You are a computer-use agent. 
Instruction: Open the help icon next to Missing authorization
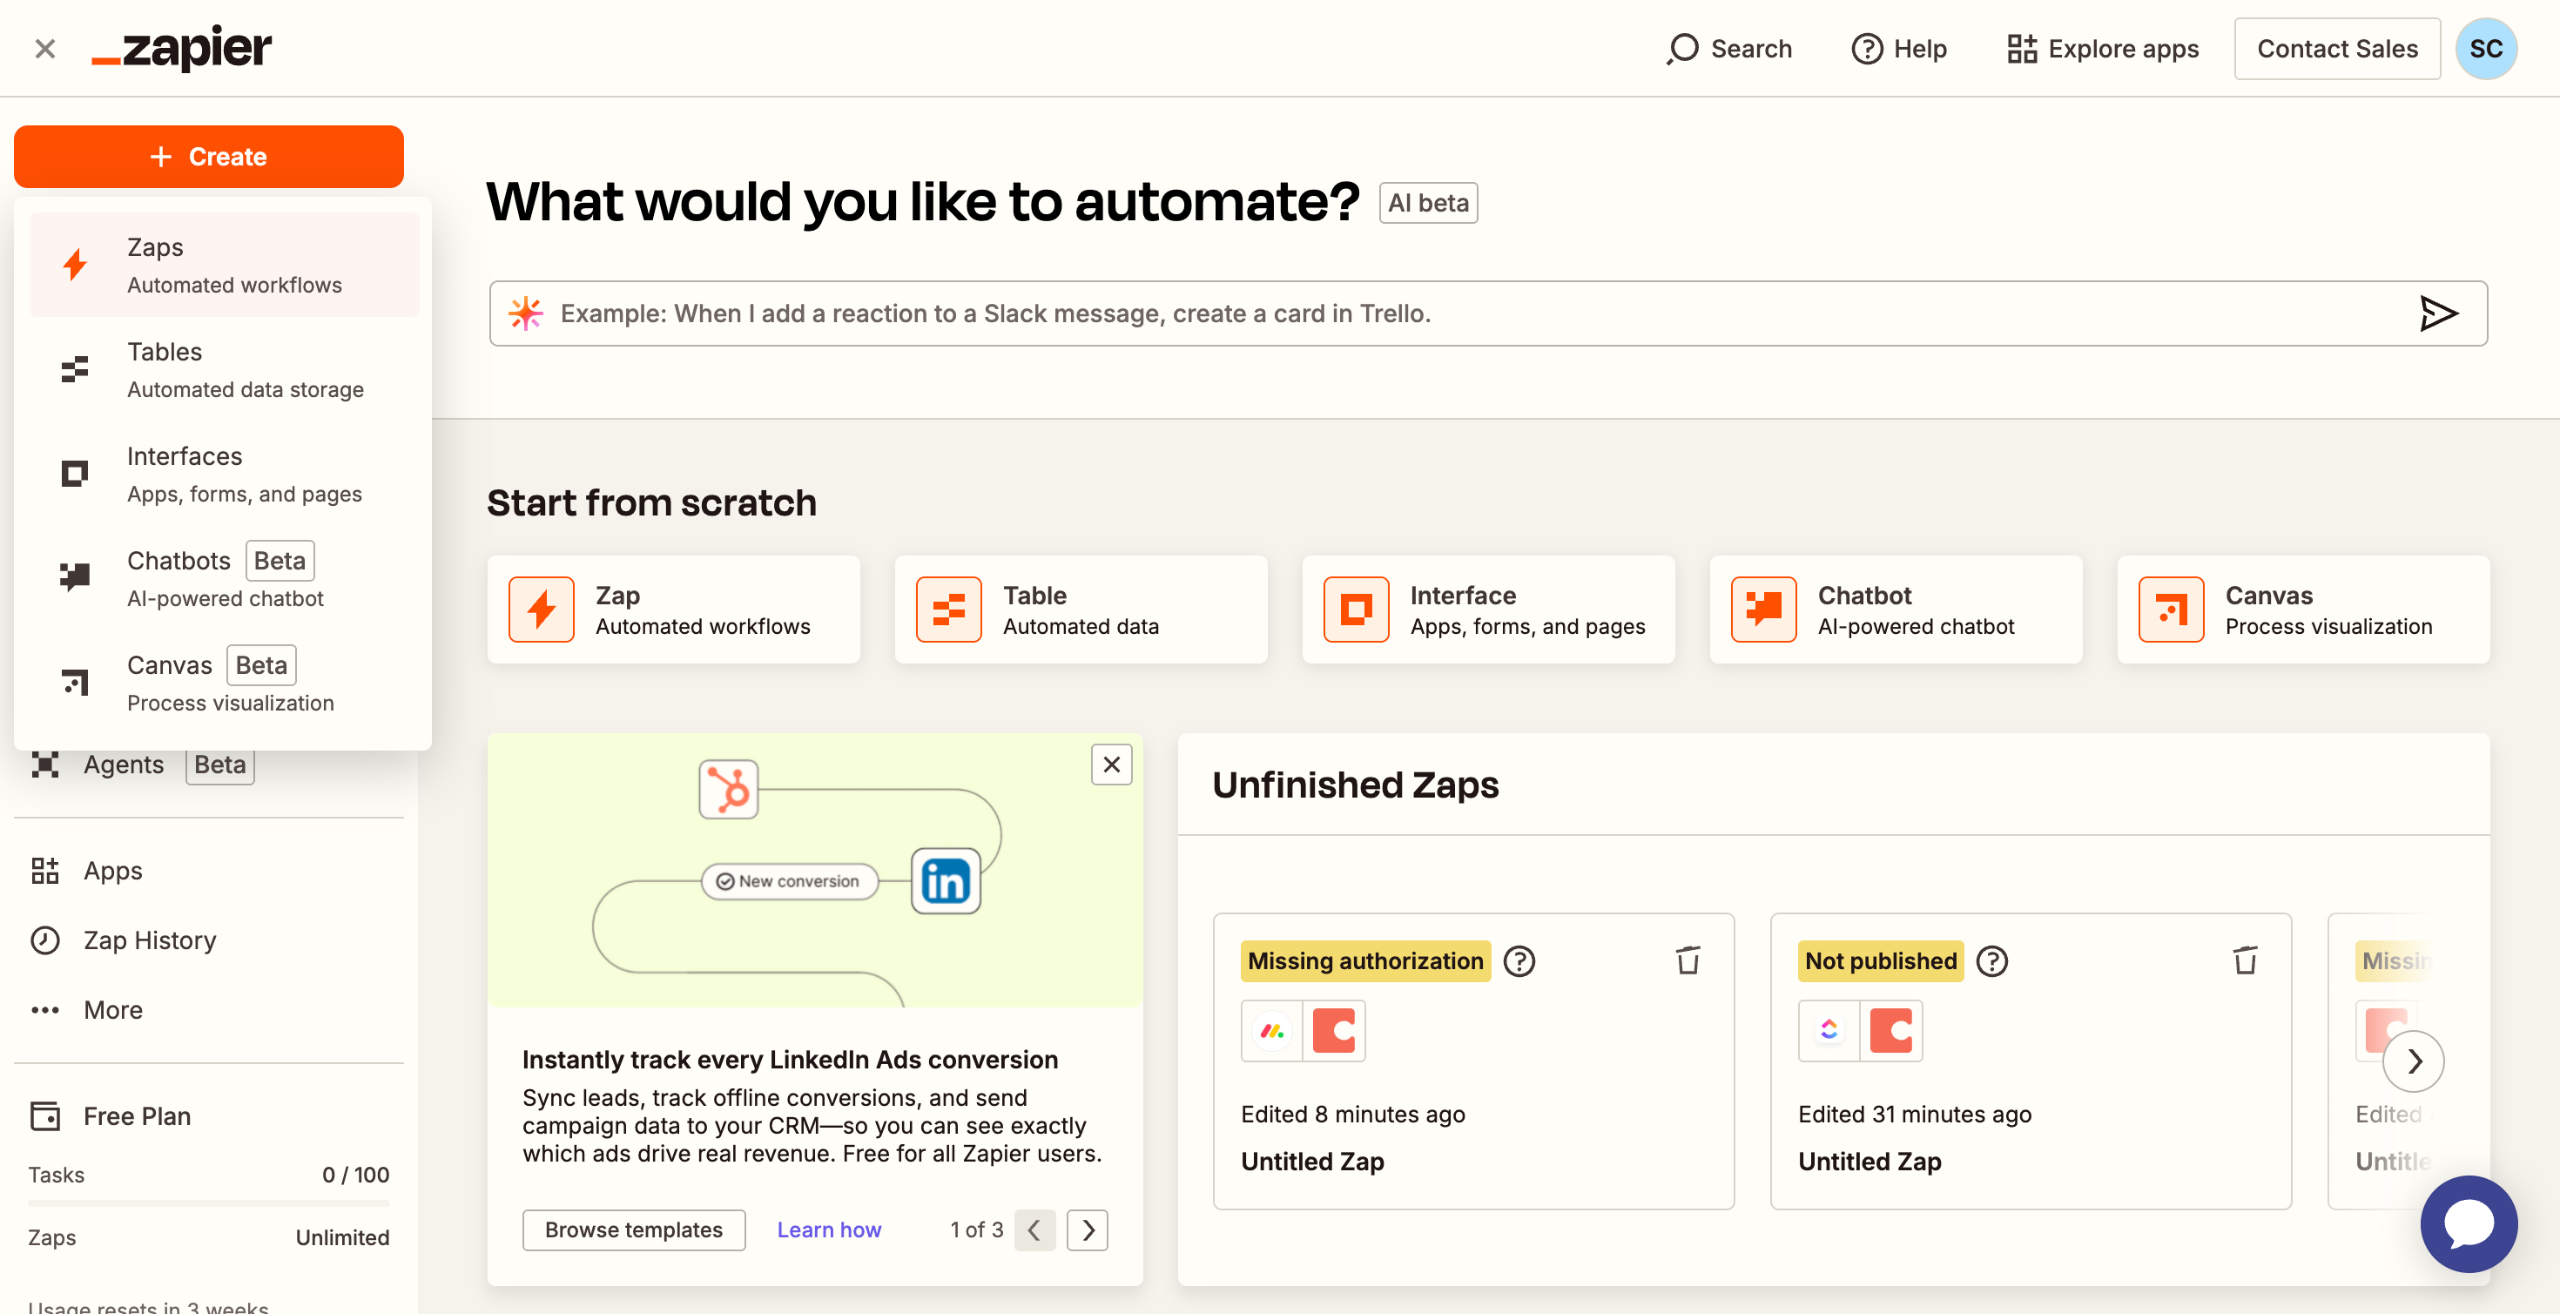click(1519, 961)
